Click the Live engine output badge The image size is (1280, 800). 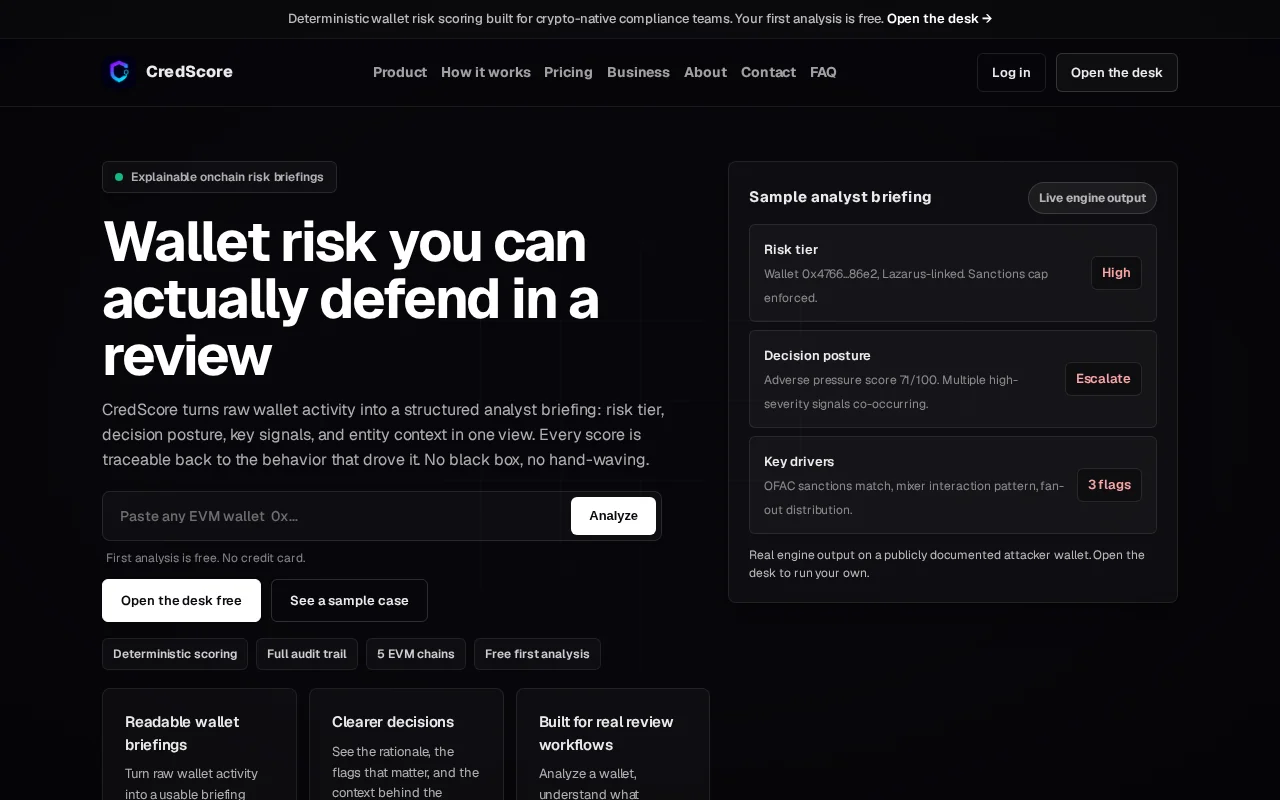(1092, 198)
